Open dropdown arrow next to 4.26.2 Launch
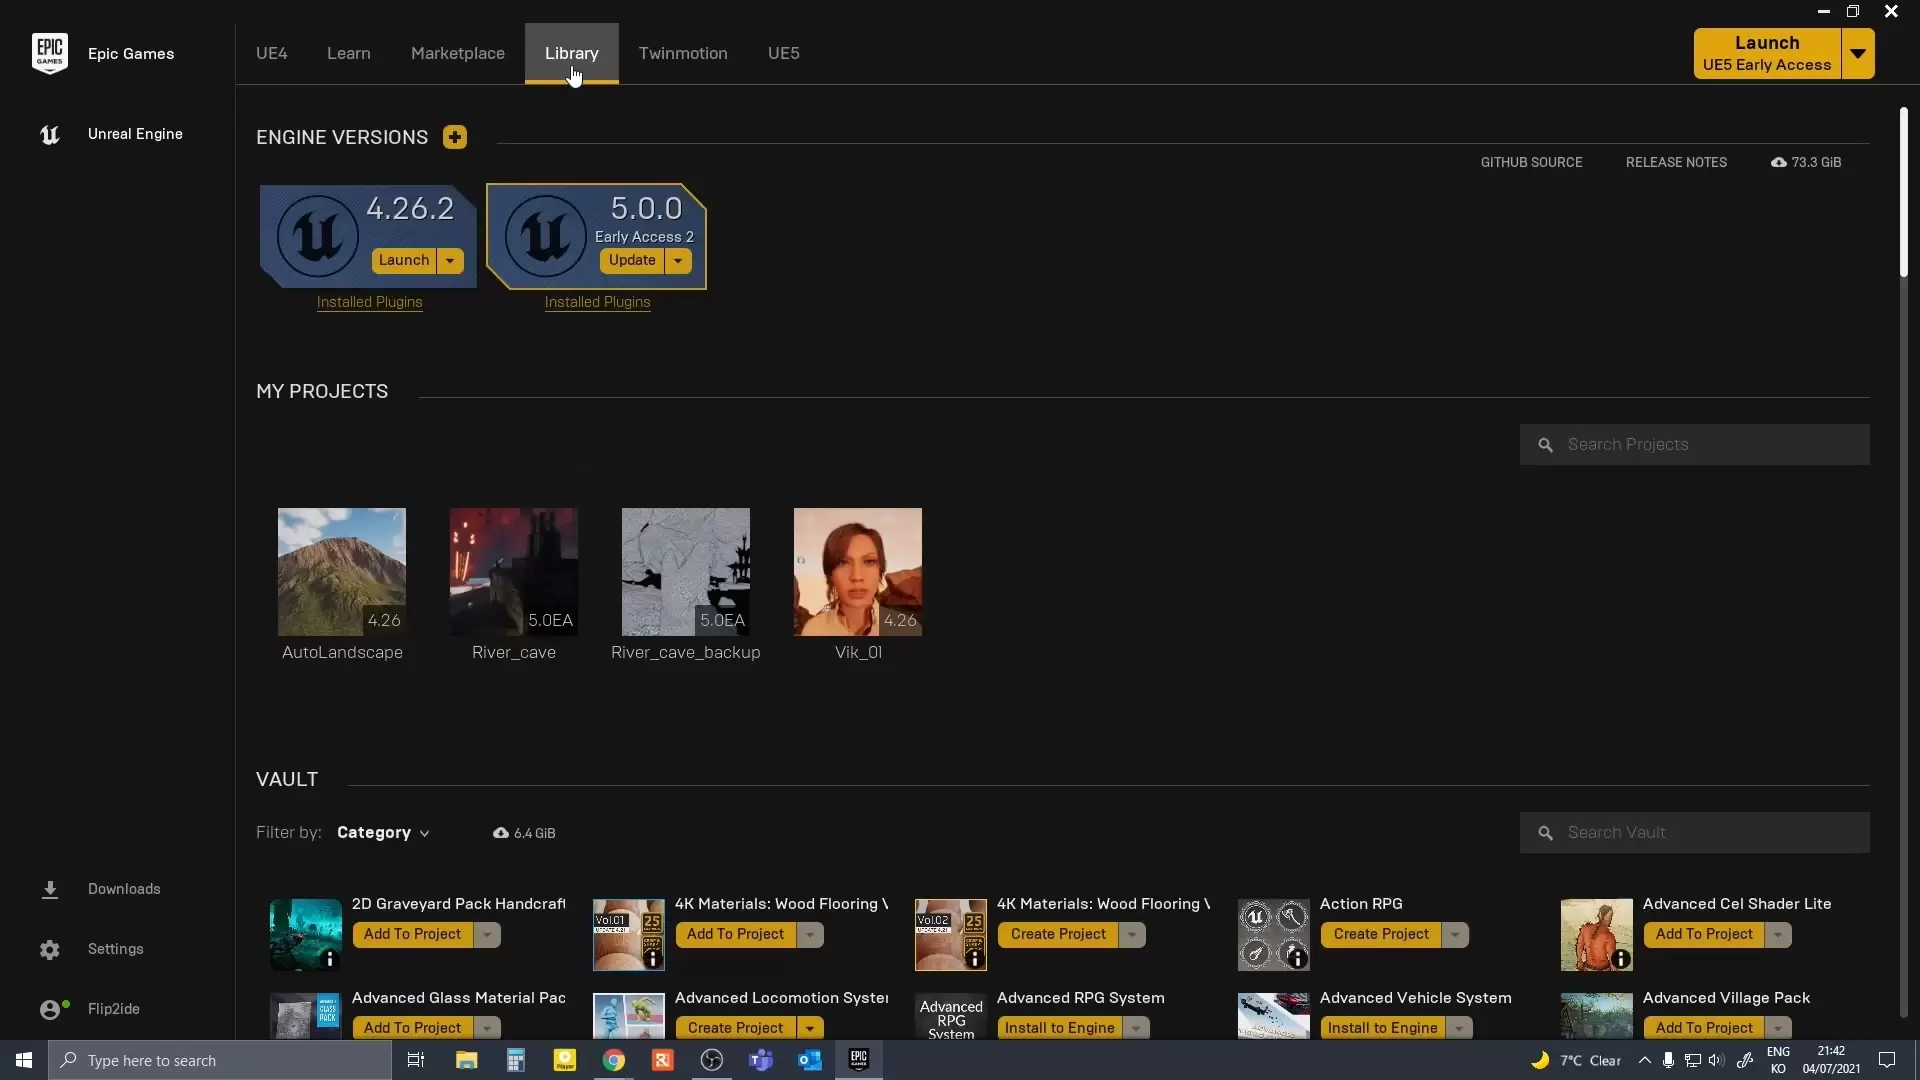Screen dimensions: 1920x1080 [450, 261]
